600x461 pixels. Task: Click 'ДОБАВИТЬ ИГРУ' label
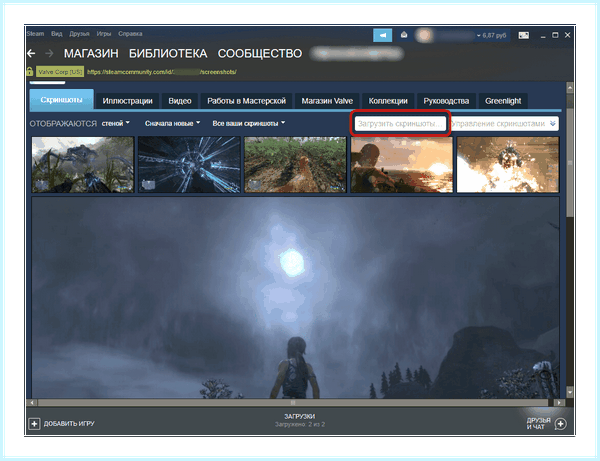[x=69, y=424]
